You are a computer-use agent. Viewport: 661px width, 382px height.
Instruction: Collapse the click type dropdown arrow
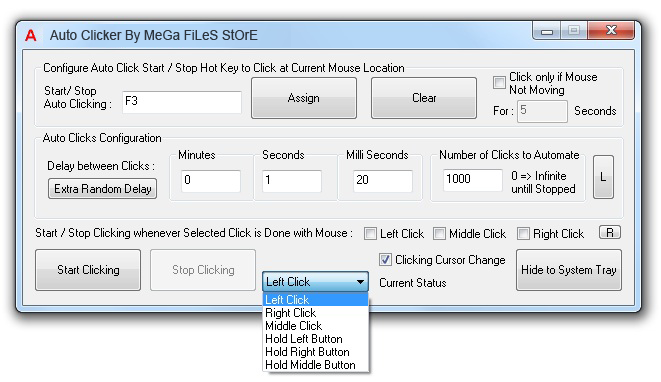click(360, 282)
